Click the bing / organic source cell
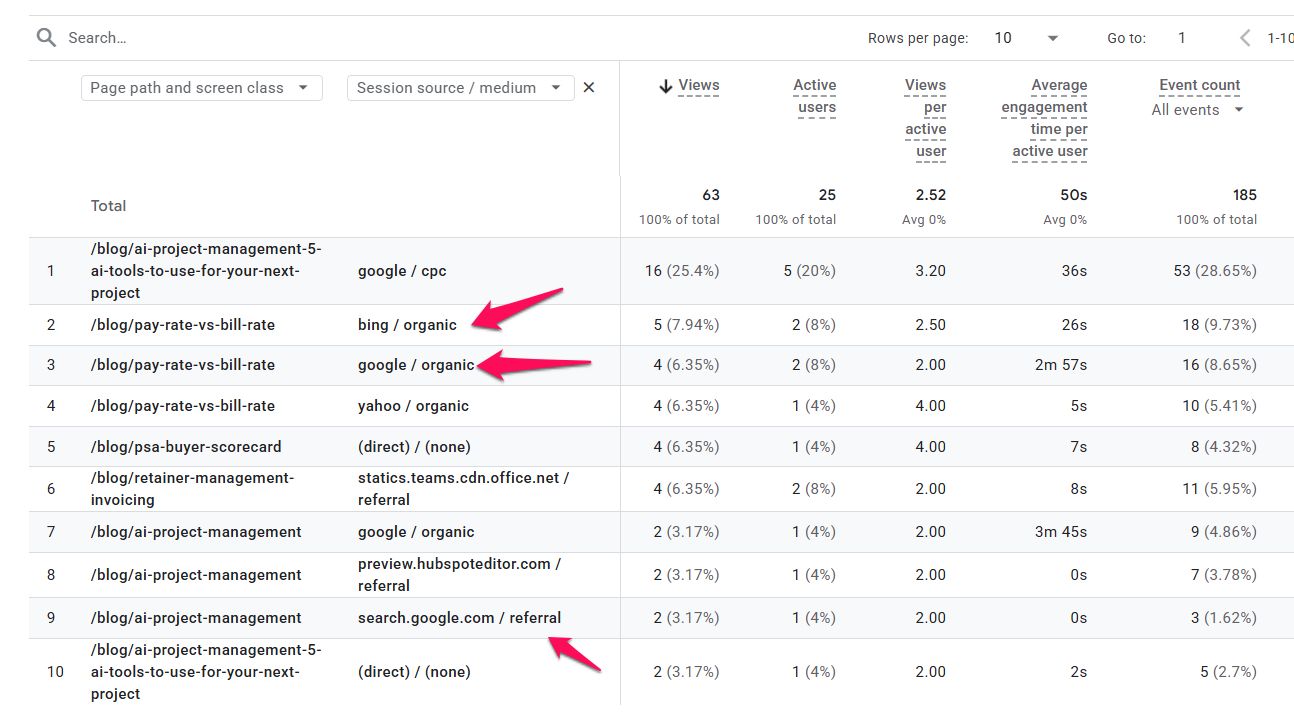 pyautogui.click(x=407, y=325)
